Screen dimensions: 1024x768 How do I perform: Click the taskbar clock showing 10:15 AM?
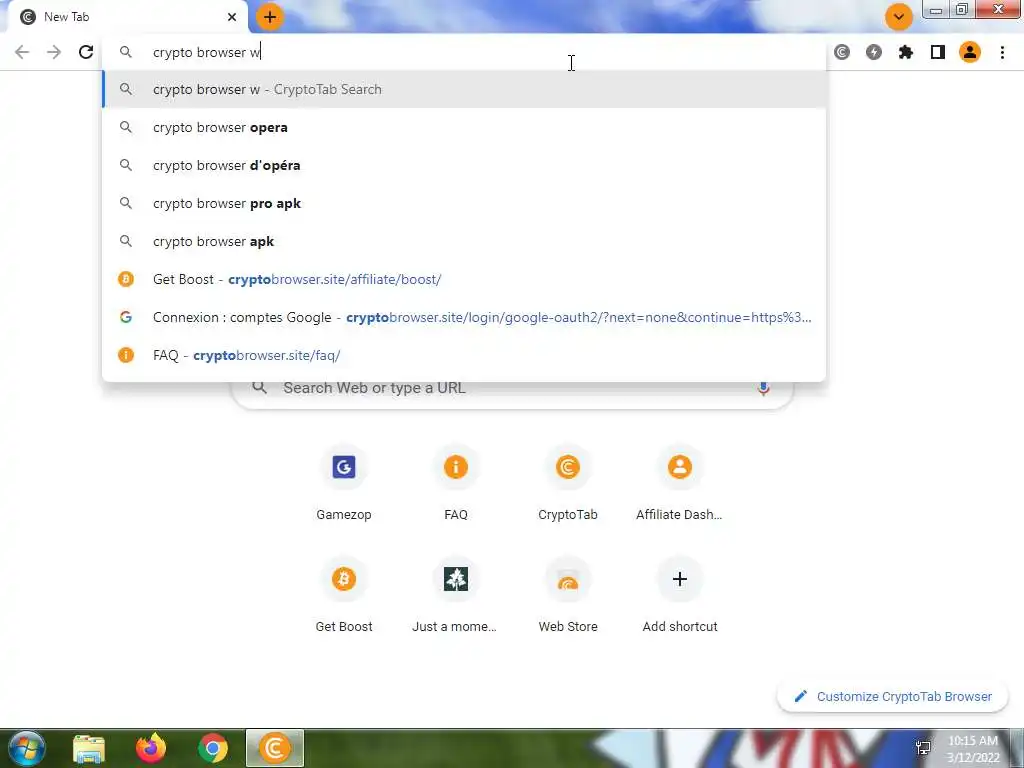[973, 749]
